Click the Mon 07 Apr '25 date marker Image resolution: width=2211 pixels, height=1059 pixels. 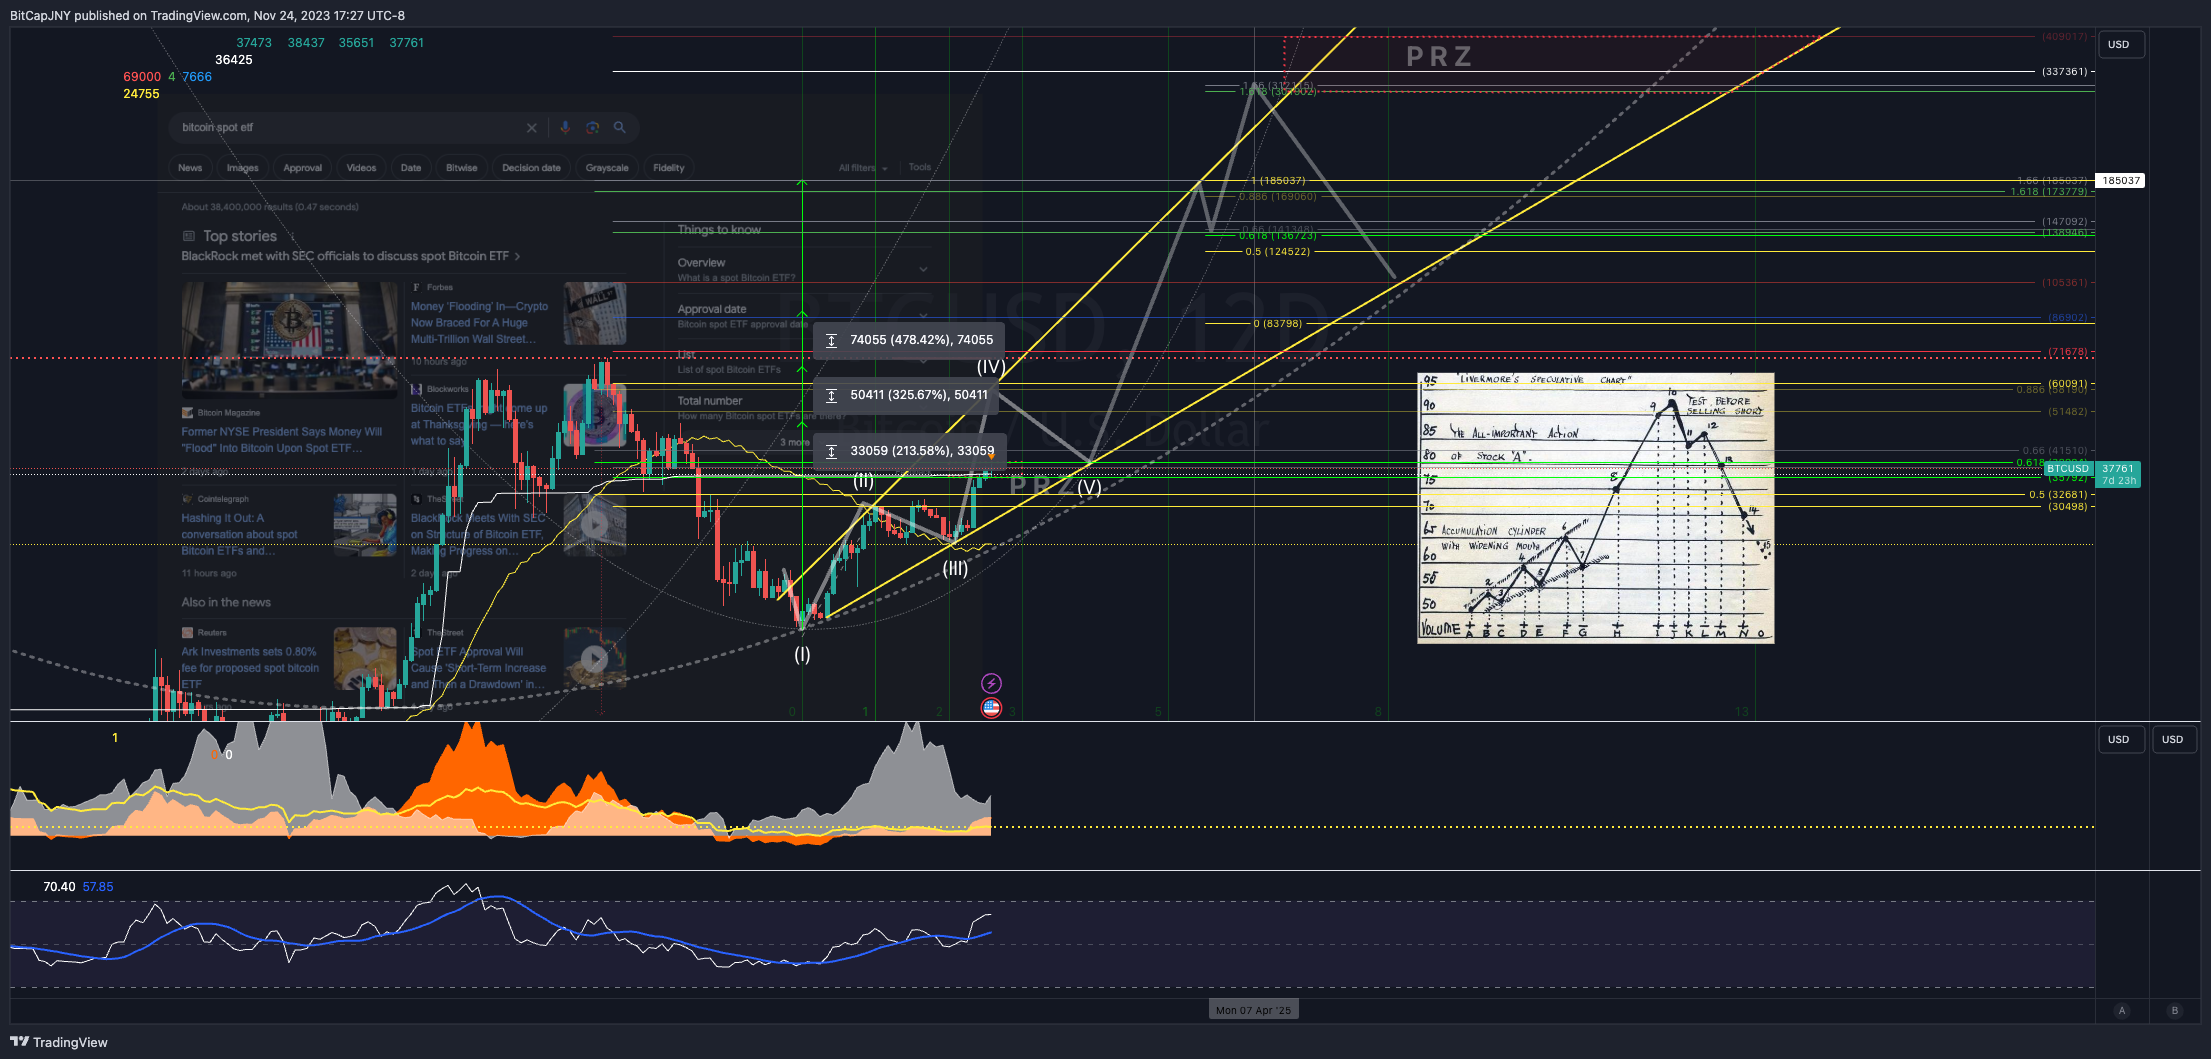click(1254, 1010)
